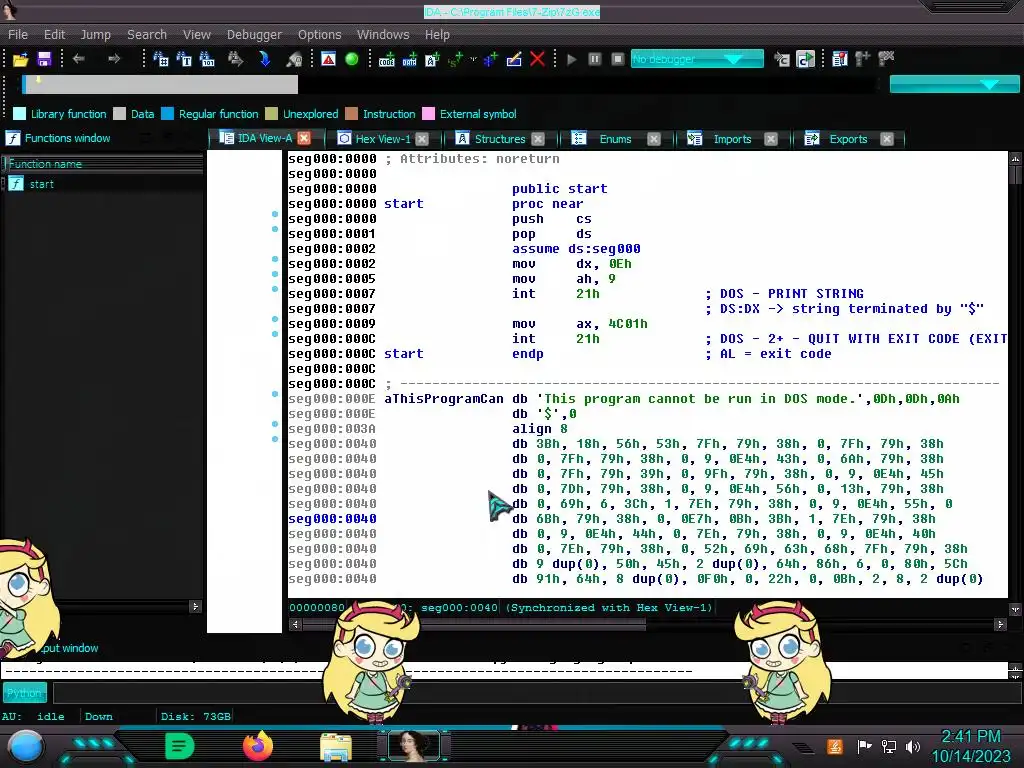Viewport: 1024px width, 768px height.
Task: Click the text search binoculars icon
Action: [184, 59]
